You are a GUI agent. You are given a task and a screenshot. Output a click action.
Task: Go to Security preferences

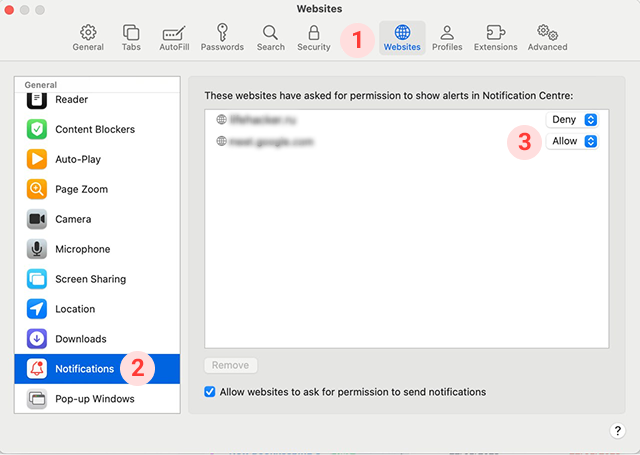click(x=313, y=38)
